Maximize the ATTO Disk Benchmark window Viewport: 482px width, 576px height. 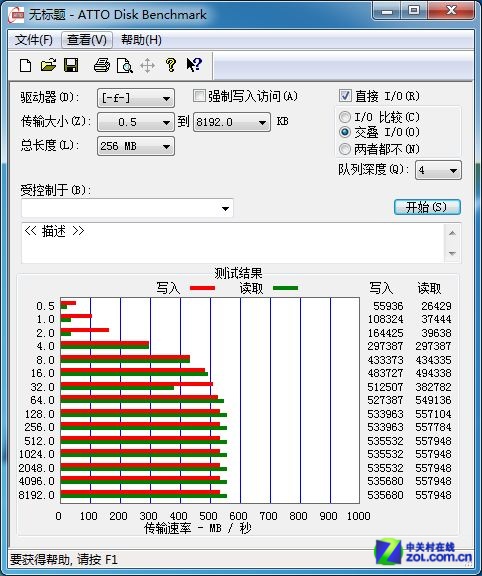click(x=414, y=11)
